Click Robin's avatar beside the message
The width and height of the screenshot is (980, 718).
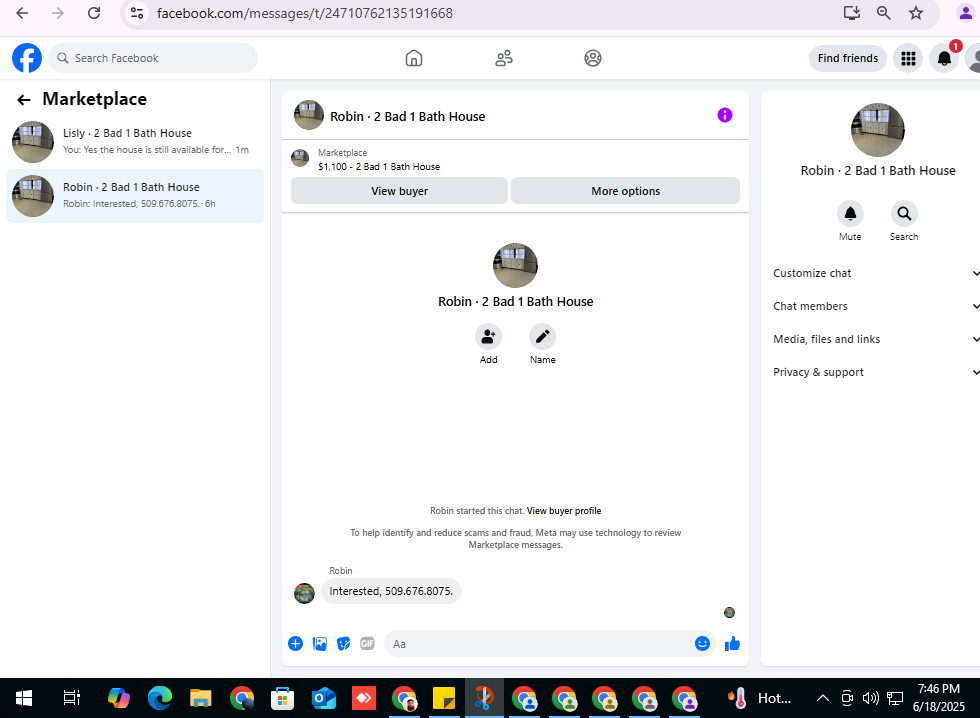(x=304, y=593)
